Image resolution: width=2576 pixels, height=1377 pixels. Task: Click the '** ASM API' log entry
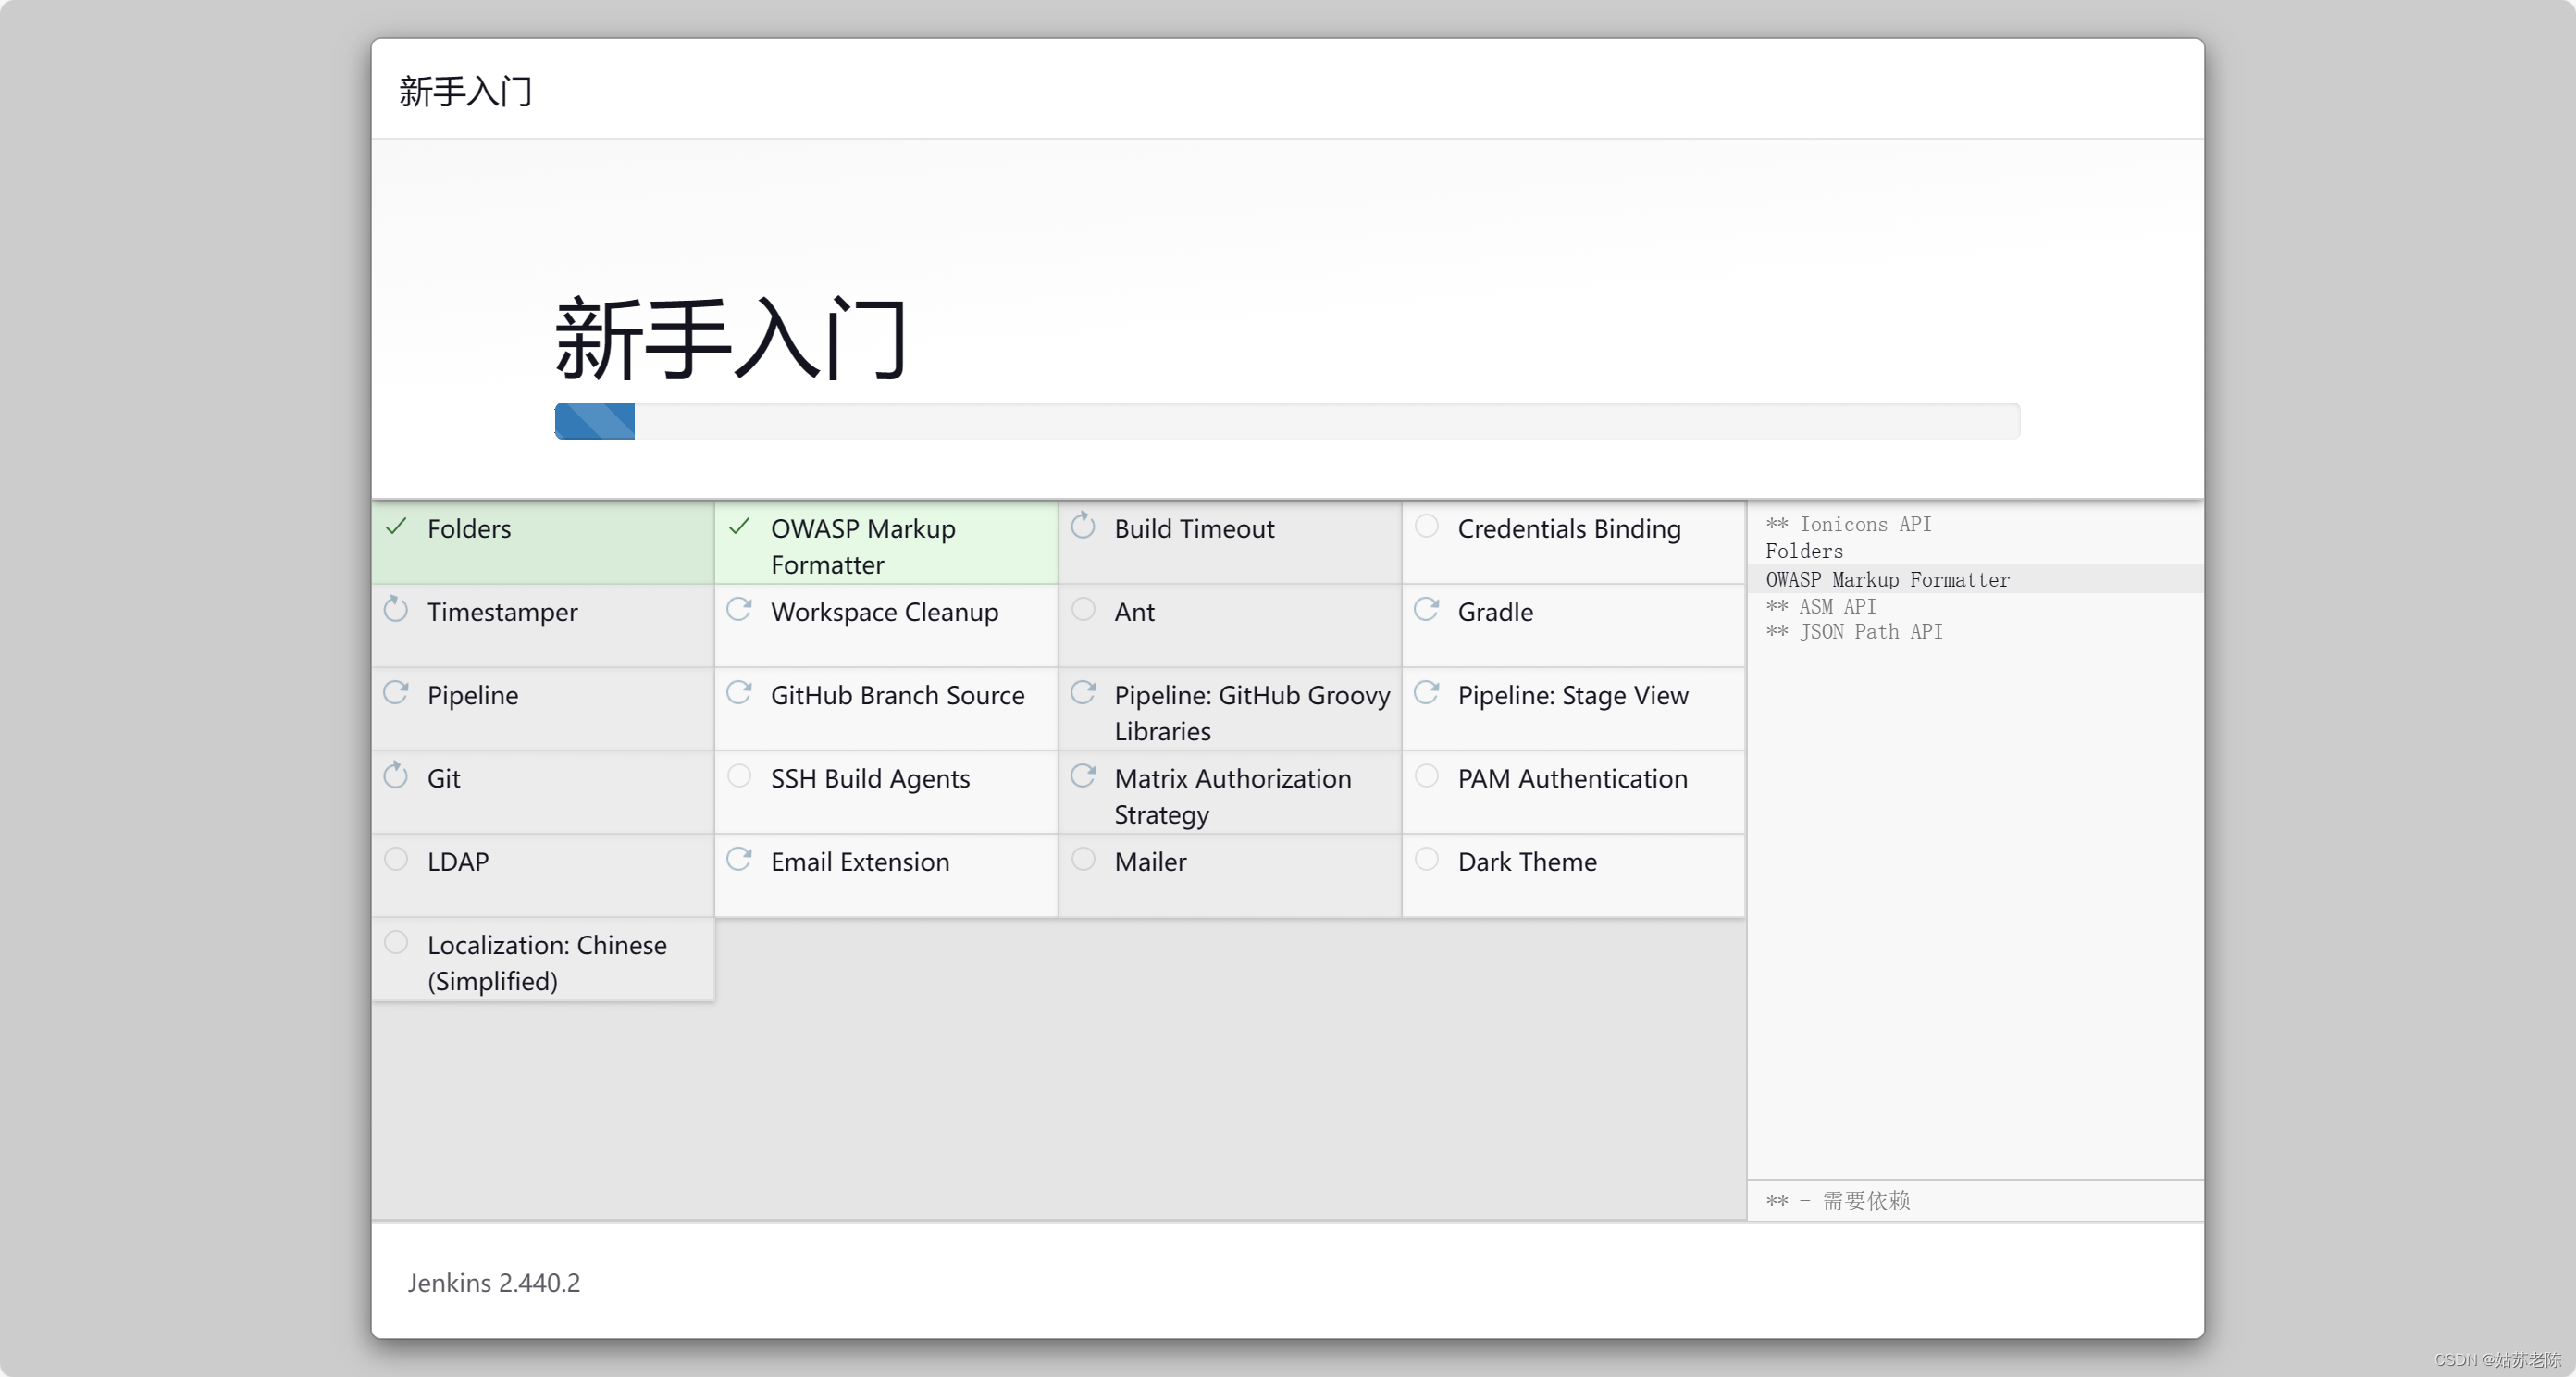pyautogui.click(x=1820, y=606)
